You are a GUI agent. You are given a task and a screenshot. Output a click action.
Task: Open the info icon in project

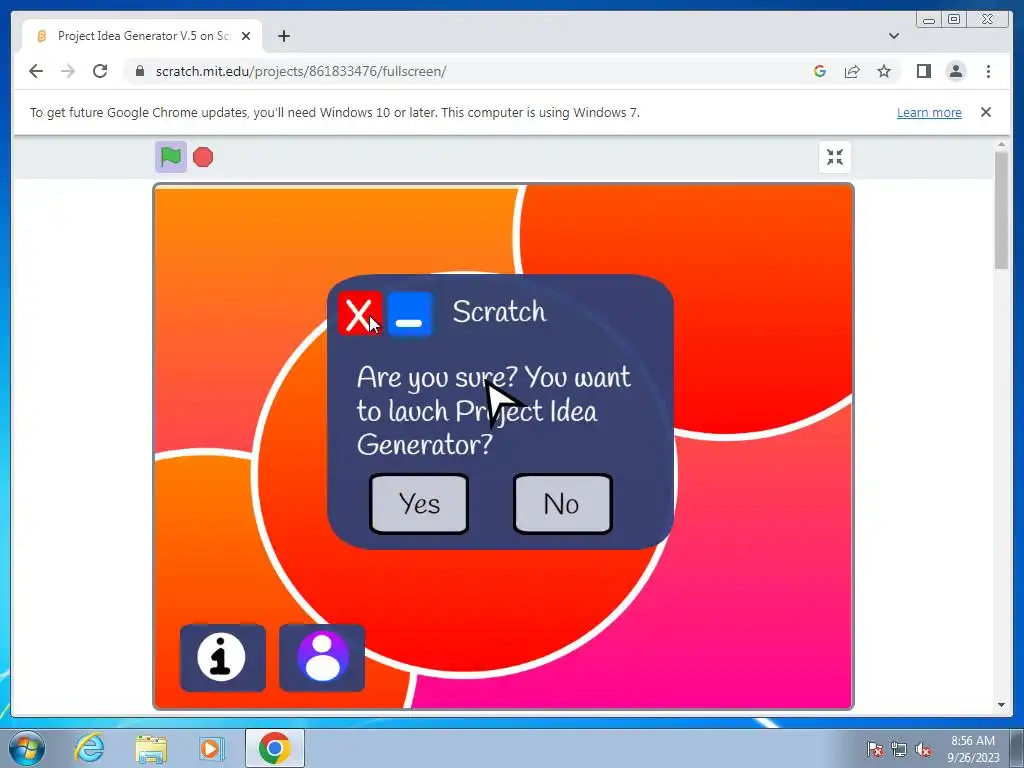point(223,657)
